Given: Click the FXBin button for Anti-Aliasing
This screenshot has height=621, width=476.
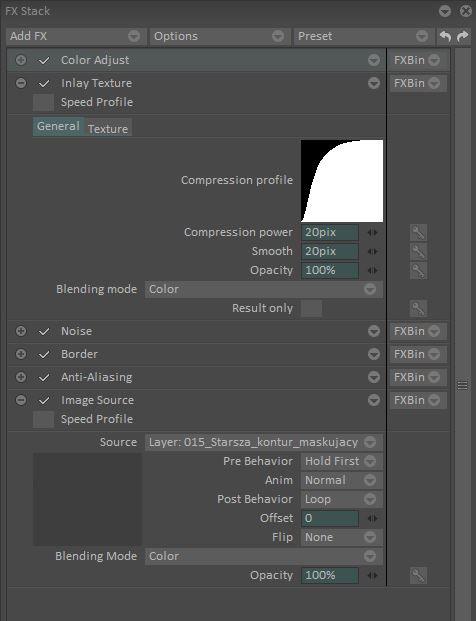Looking at the screenshot, I should point(417,377).
